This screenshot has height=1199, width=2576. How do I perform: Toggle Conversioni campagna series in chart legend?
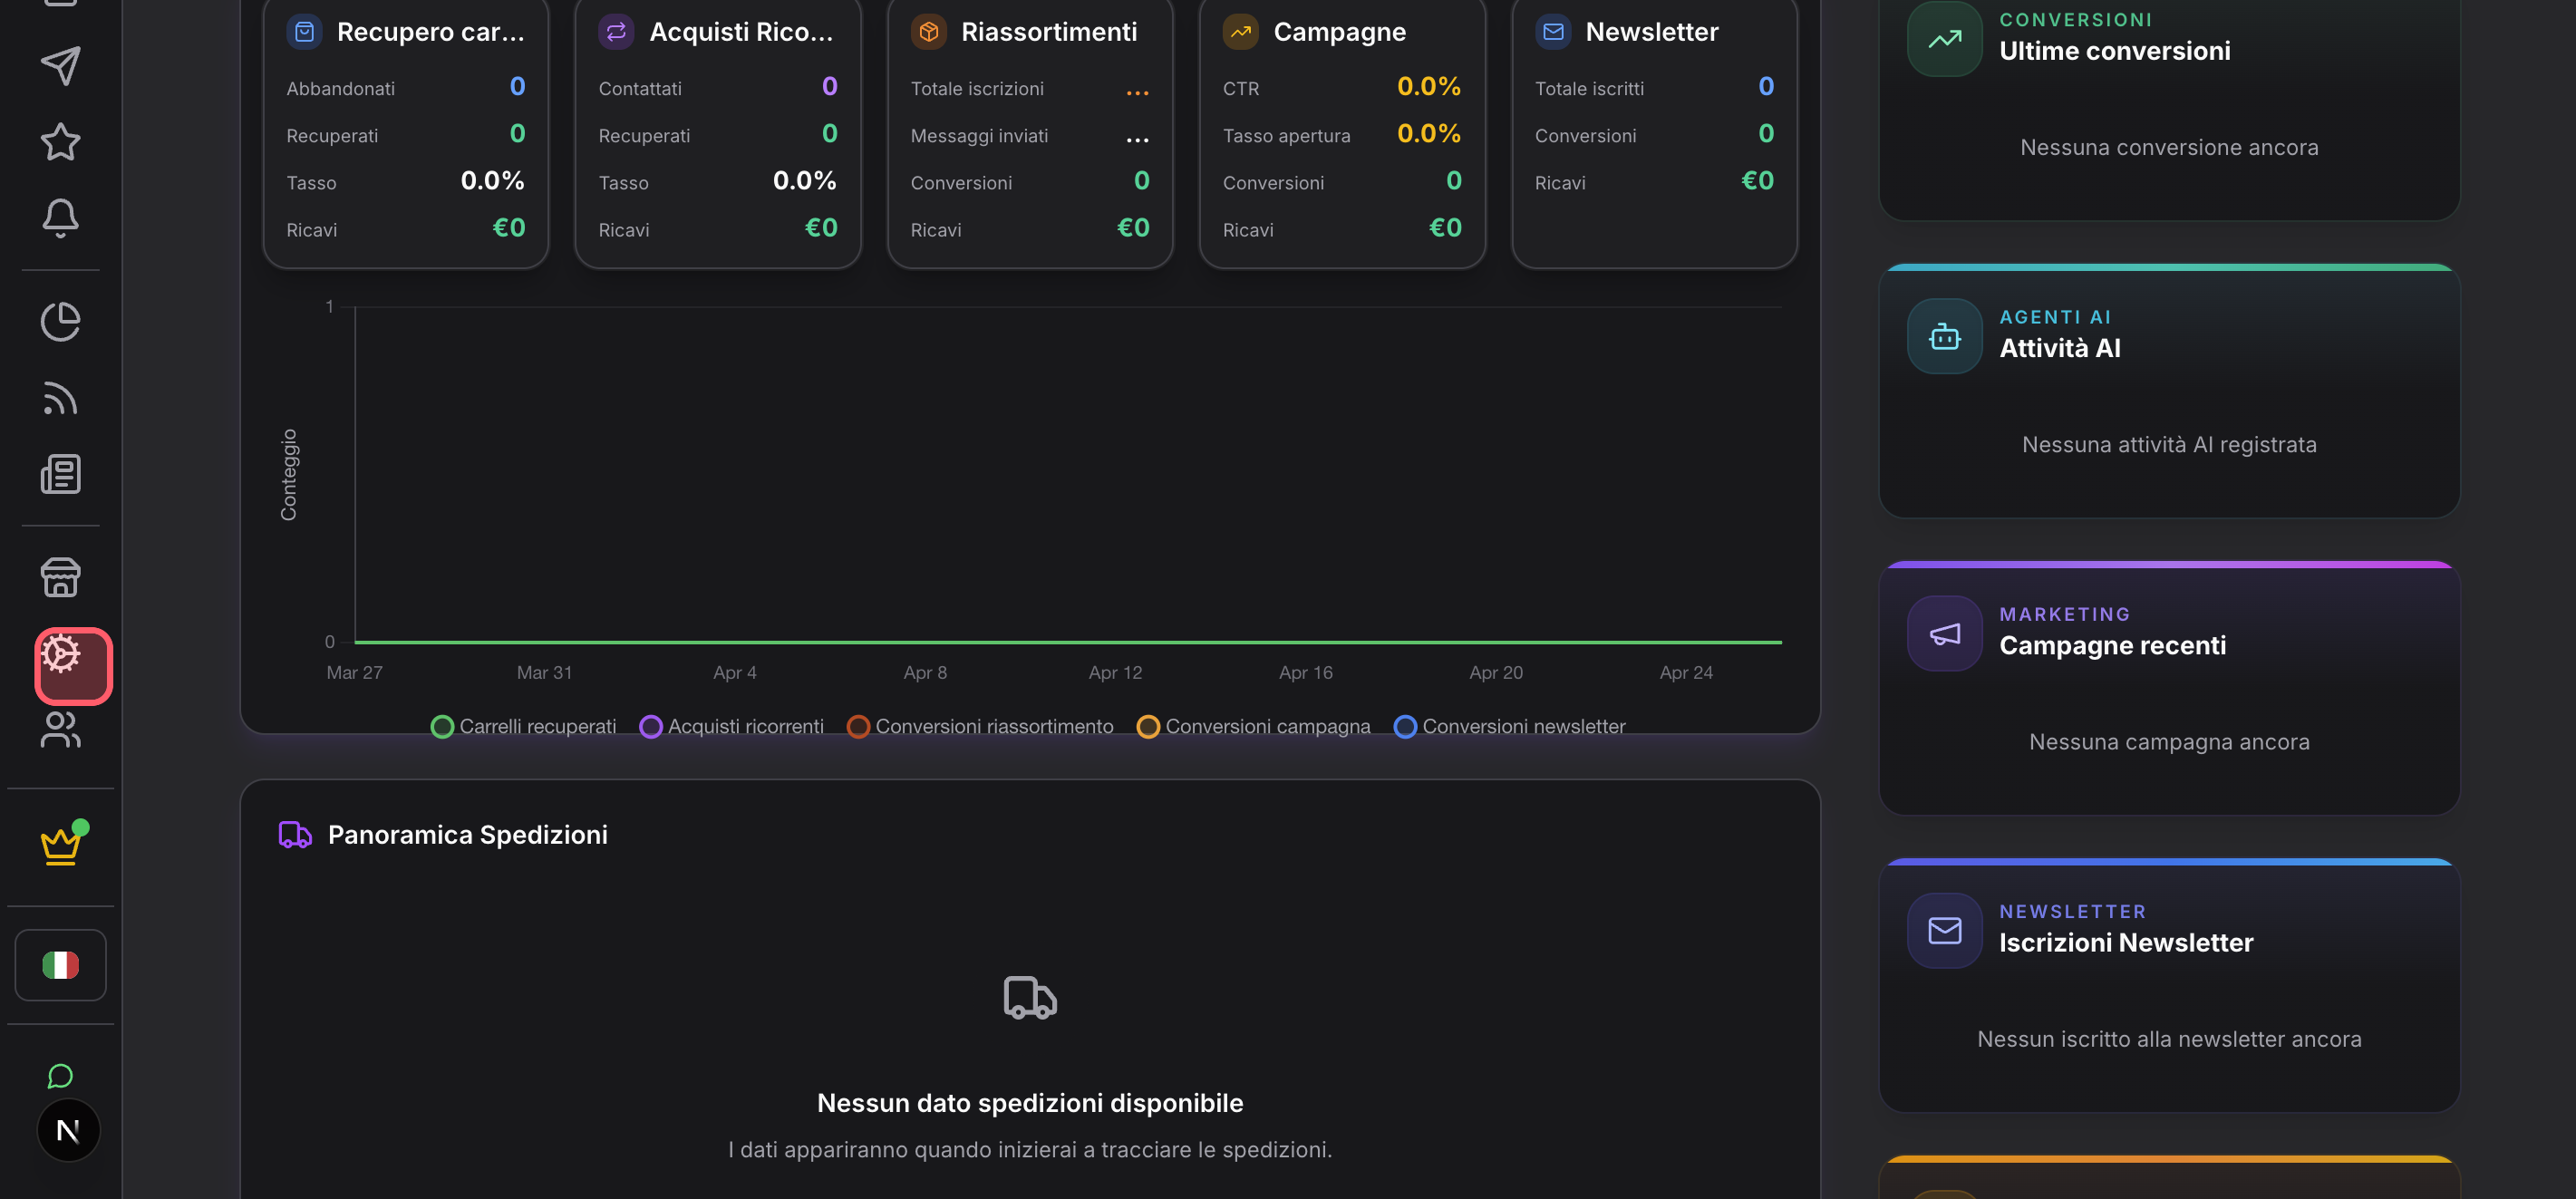tap(1254, 726)
